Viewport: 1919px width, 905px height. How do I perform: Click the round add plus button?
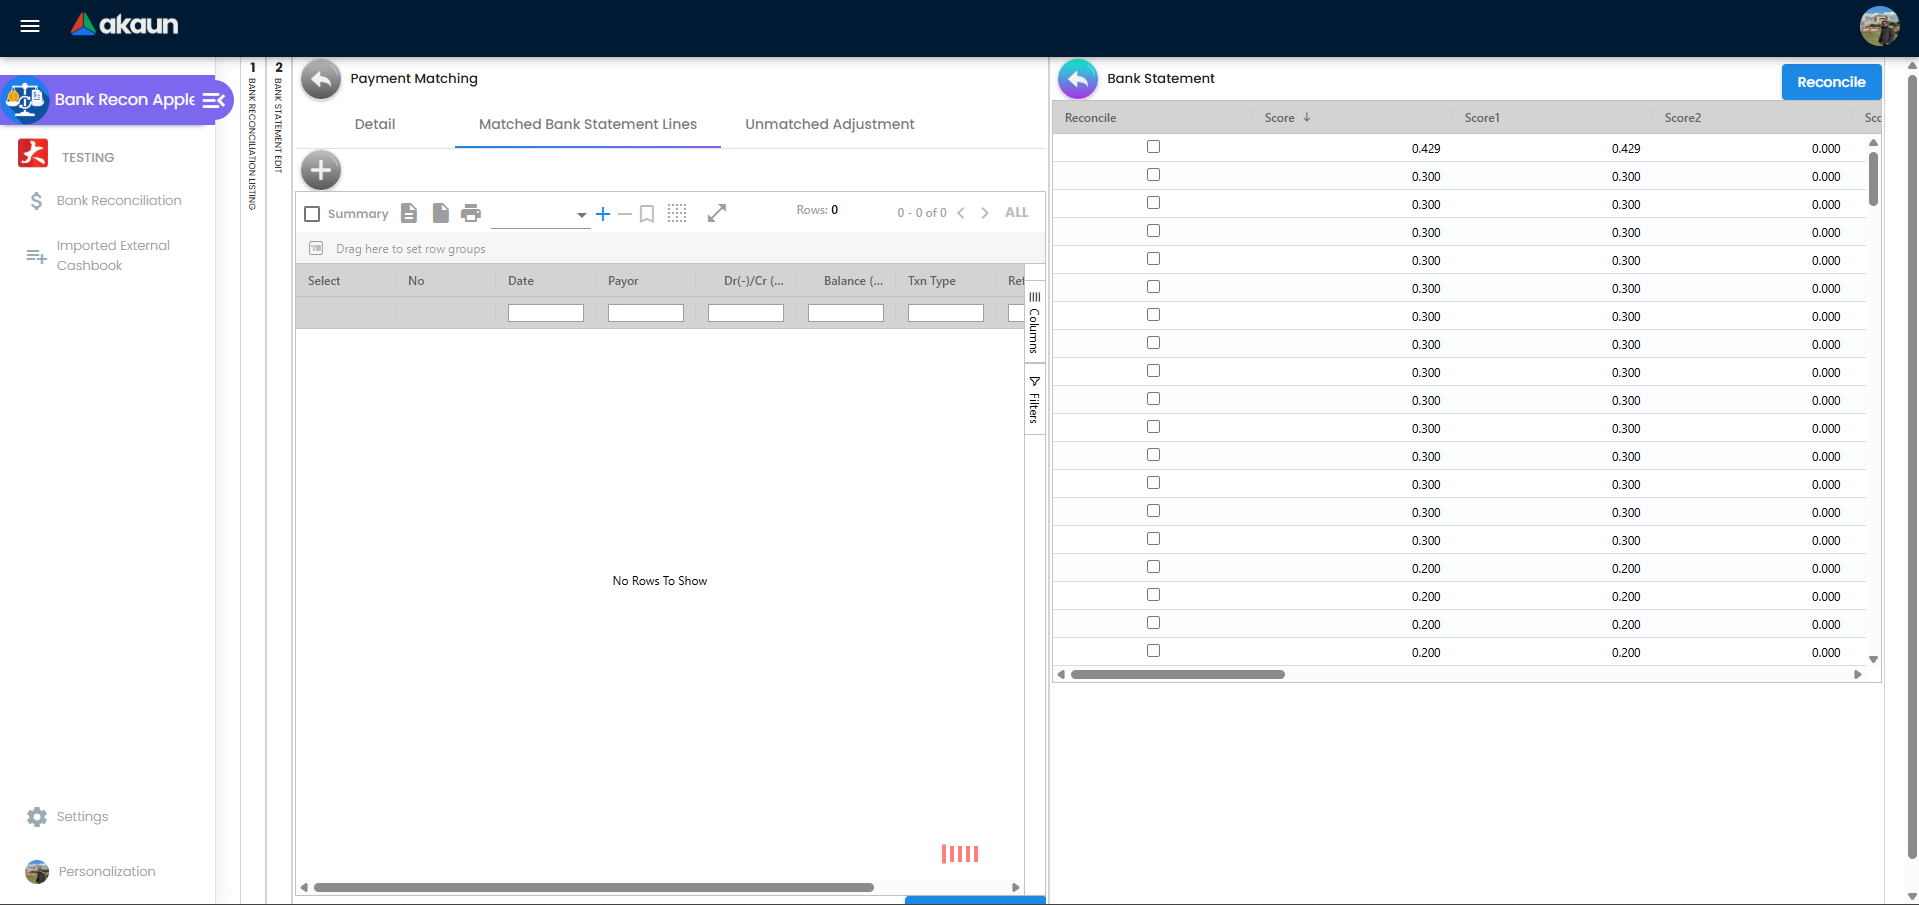[321, 170]
